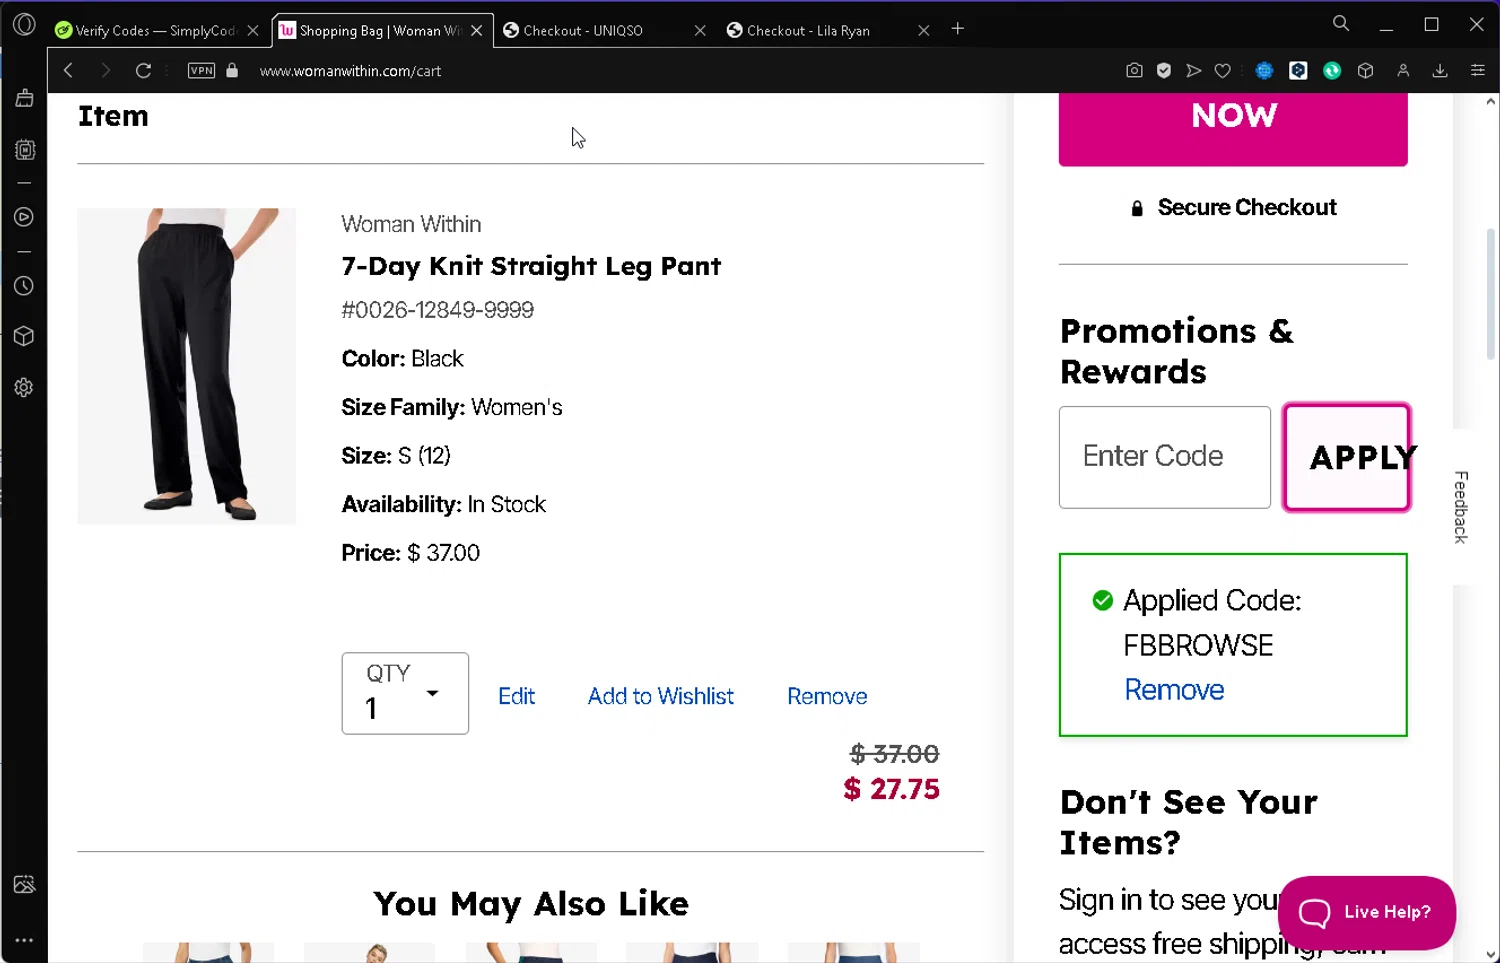Screen dimensions: 1500x963
Task: Click the snapshot camera icon in address bar
Action: [1134, 71]
